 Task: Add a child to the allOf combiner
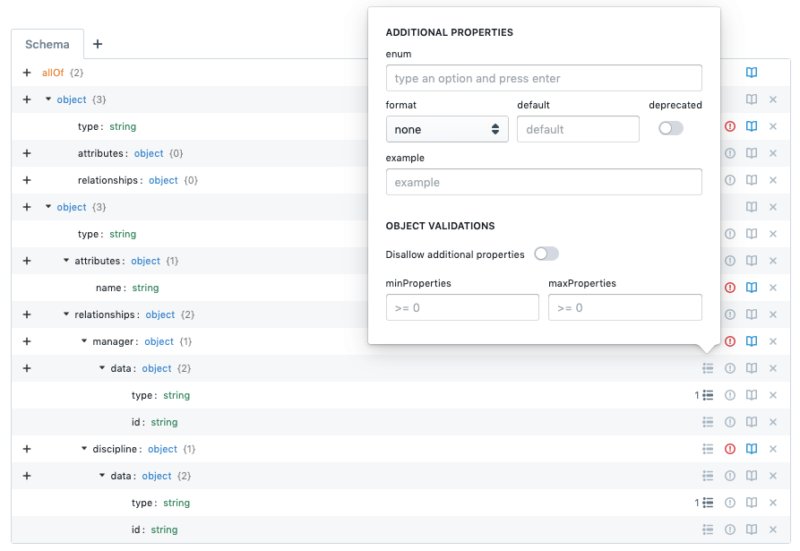pyautogui.click(x=27, y=72)
